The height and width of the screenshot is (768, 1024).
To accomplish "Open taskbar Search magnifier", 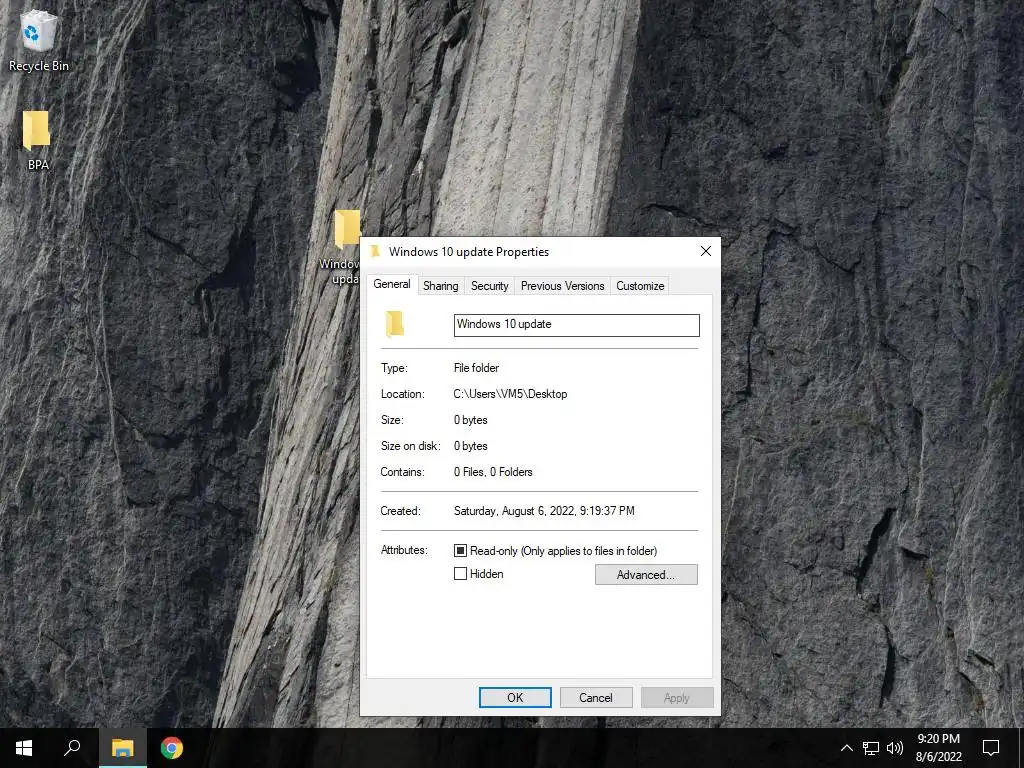I will [72, 748].
